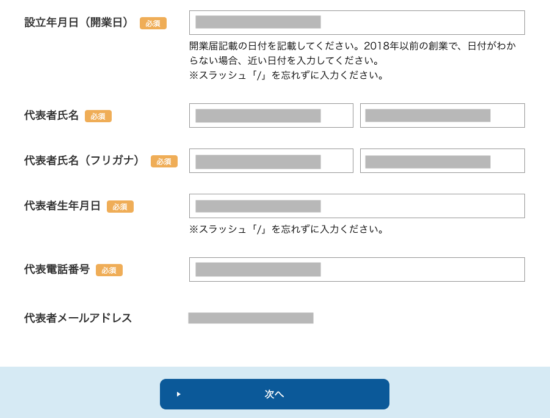The width and height of the screenshot is (550, 418).
Task: Click the 代表者生年月日 input field
Action: (357, 206)
